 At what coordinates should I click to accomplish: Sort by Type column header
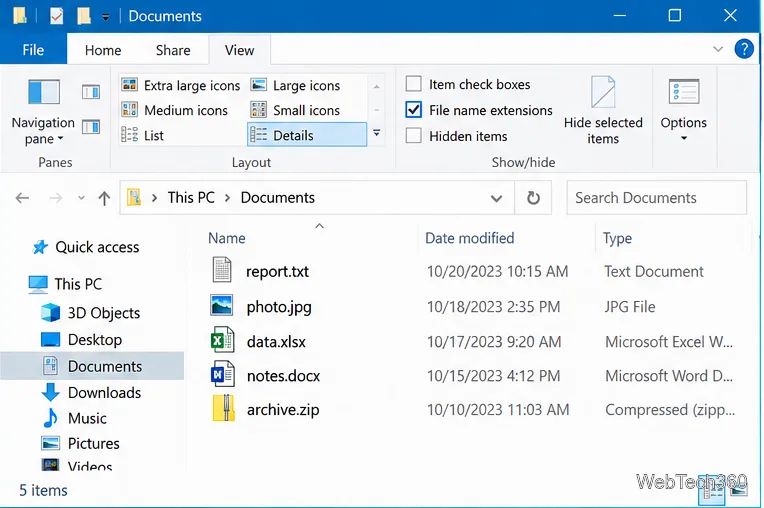point(617,238)
